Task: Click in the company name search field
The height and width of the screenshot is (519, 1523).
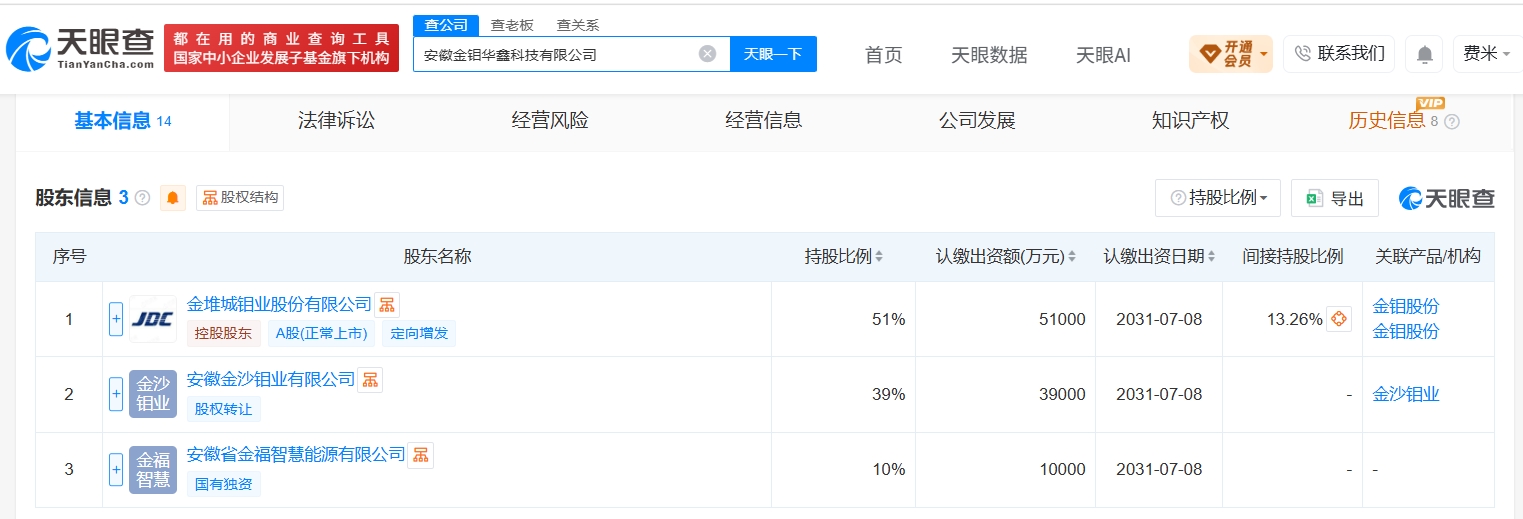Action: 555,54
